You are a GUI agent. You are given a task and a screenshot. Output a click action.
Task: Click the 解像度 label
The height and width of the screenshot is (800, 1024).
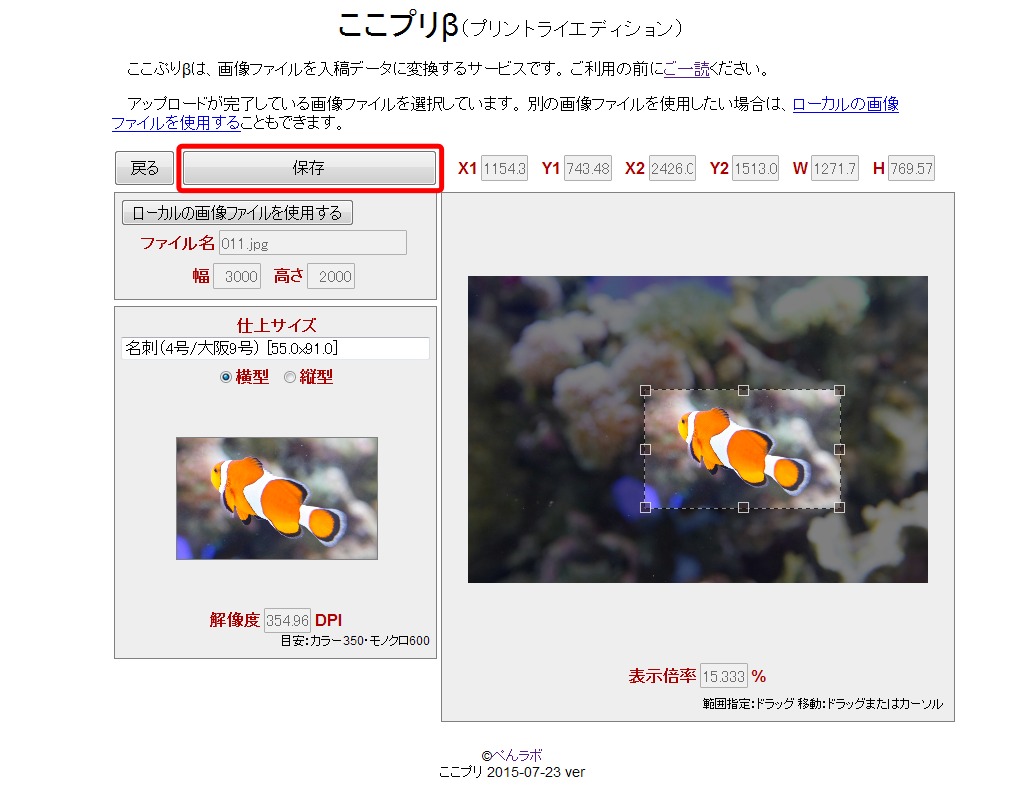click(x=235, y=620)
